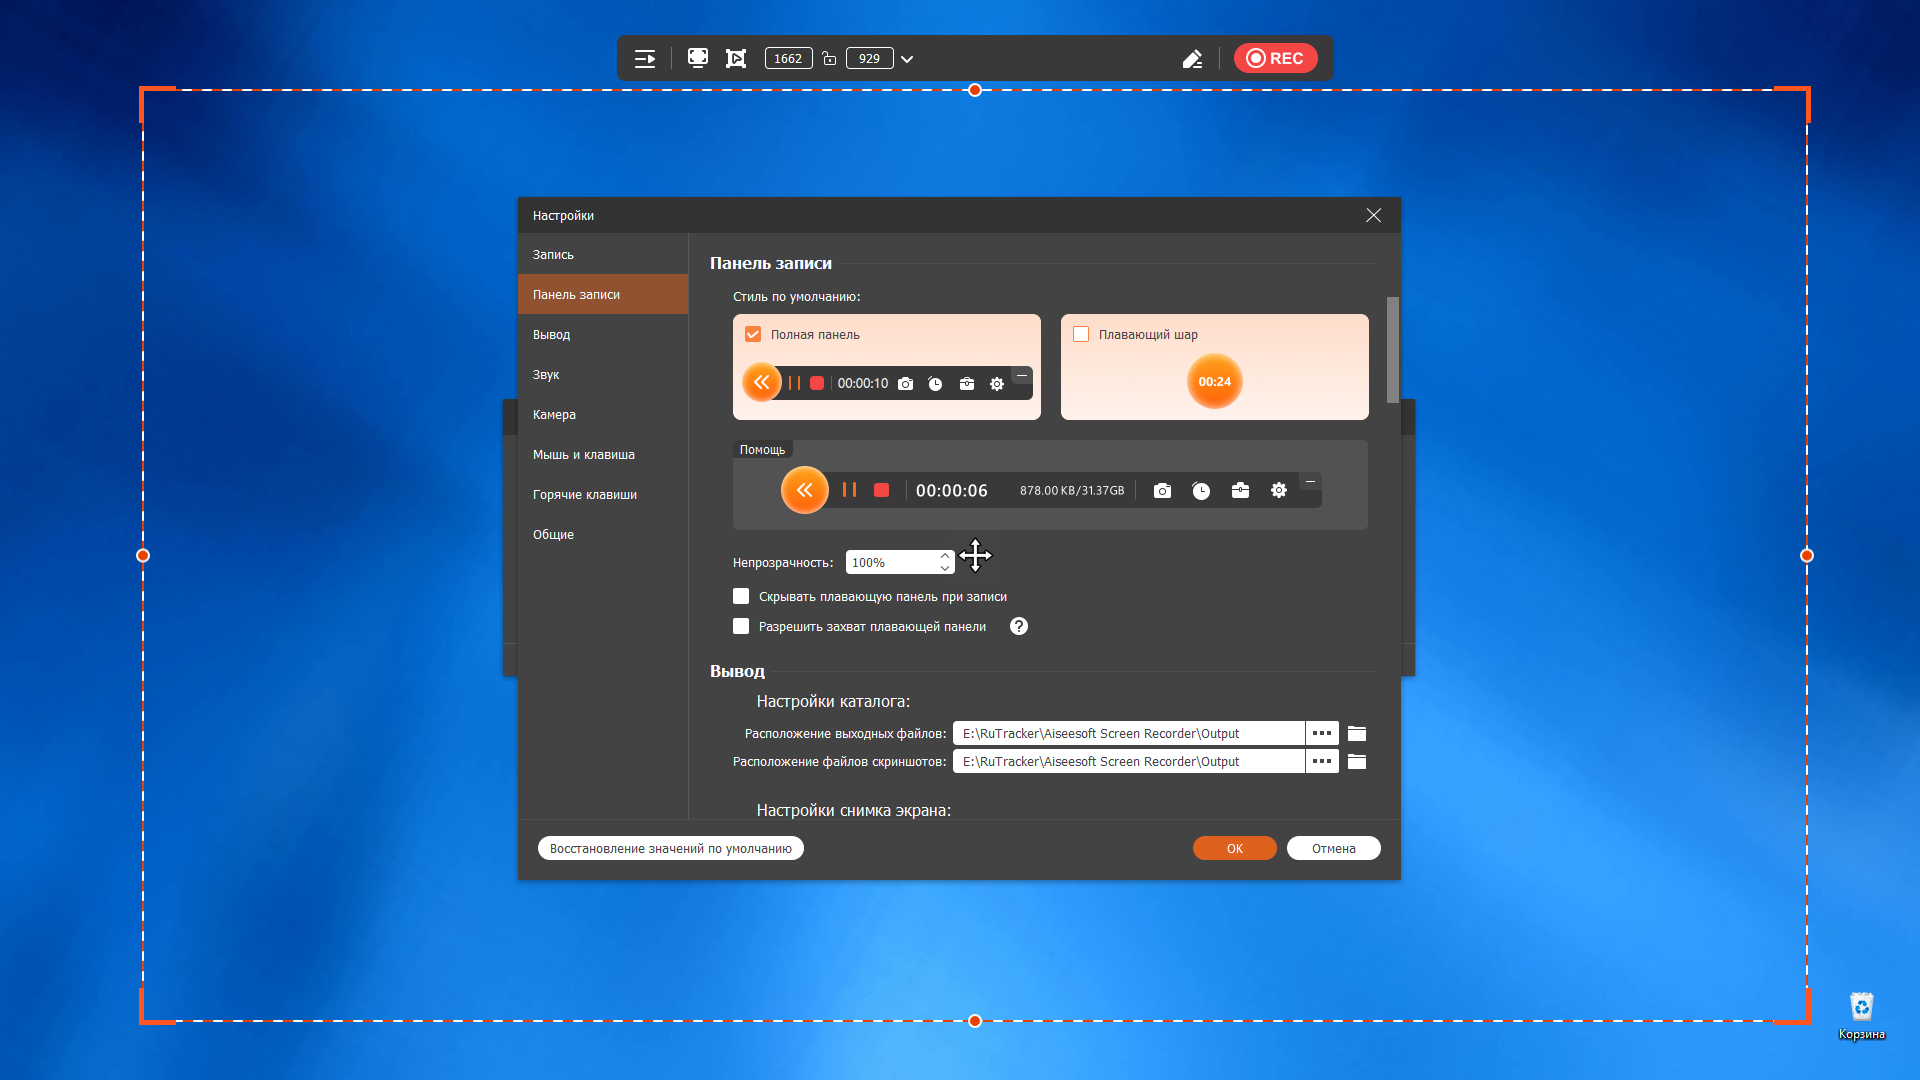1920x1080 pixels.
Task: Open the Sound settings section
Action: [546, 374]
